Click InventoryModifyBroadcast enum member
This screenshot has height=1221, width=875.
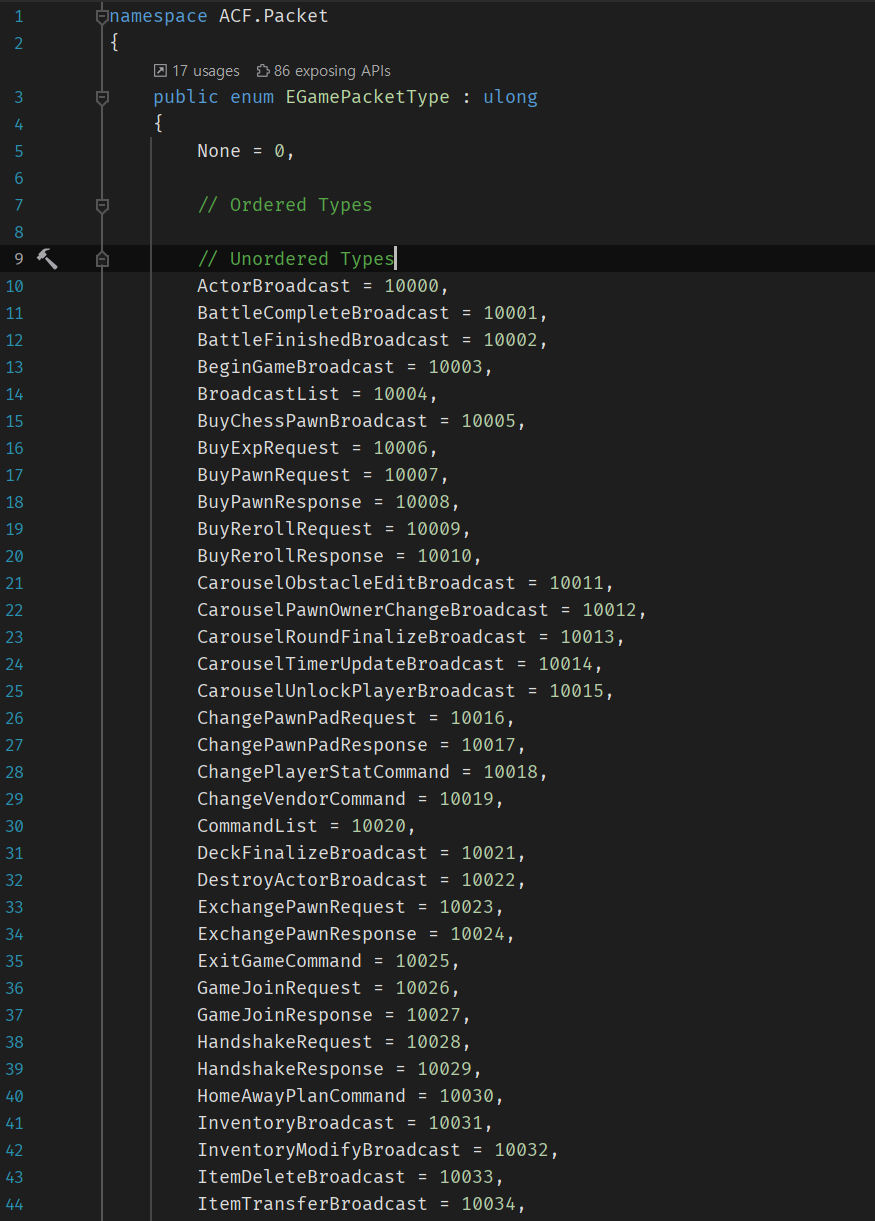point(329,1150)
